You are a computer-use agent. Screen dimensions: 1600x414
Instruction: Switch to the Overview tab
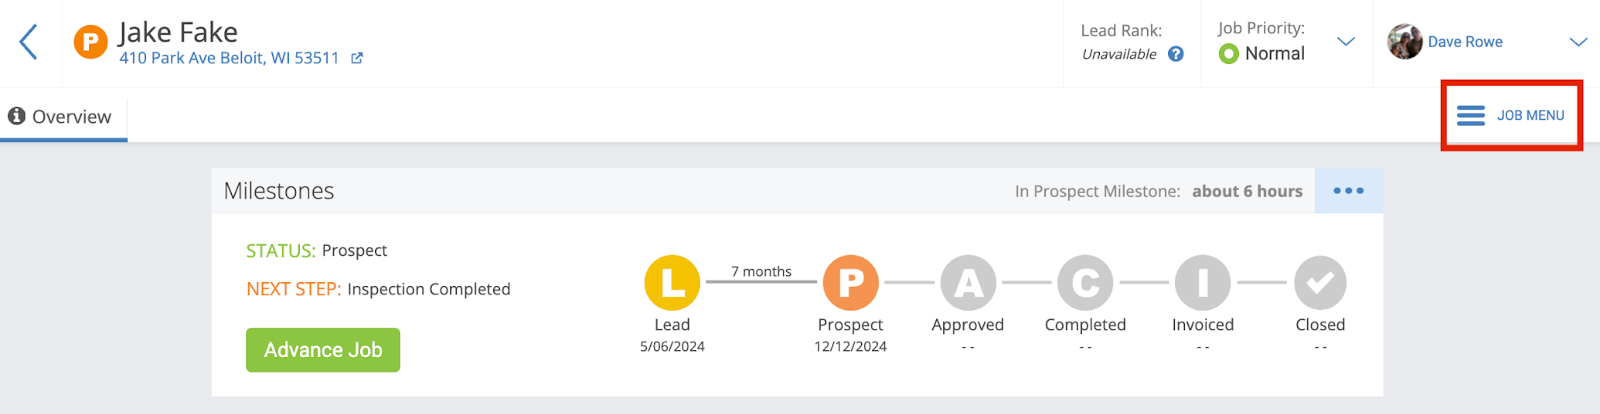click(x=62, y=117)
